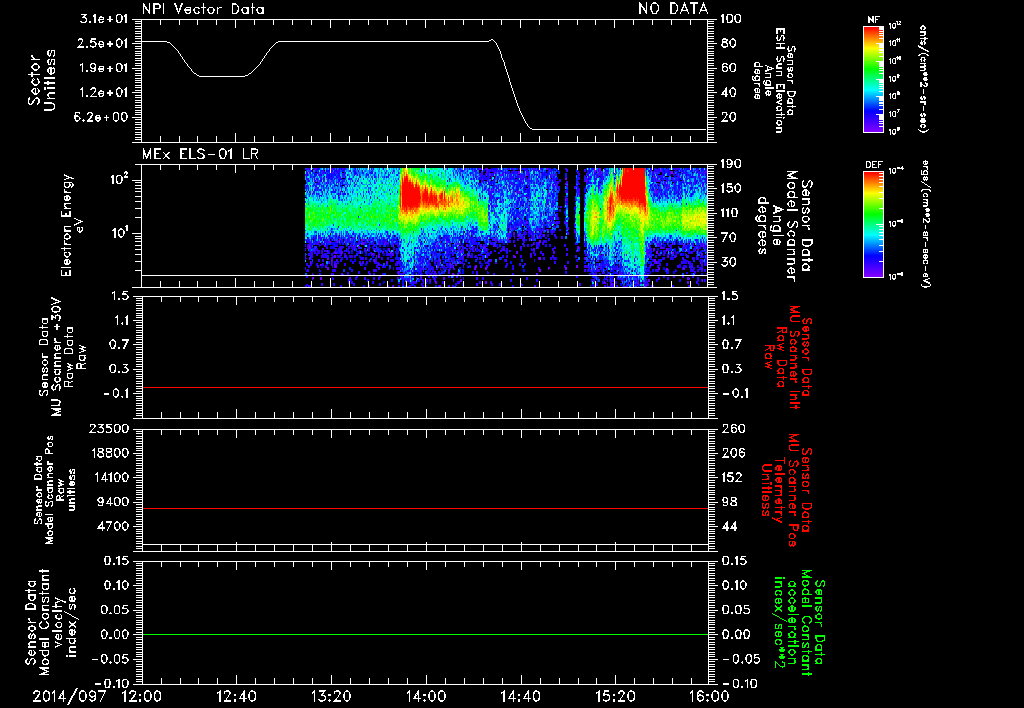Image resolution: width=1024 pixels, height=708 pixels.
Task: Select the "Electron Energy eV" axis title
Action: (72, 225)
